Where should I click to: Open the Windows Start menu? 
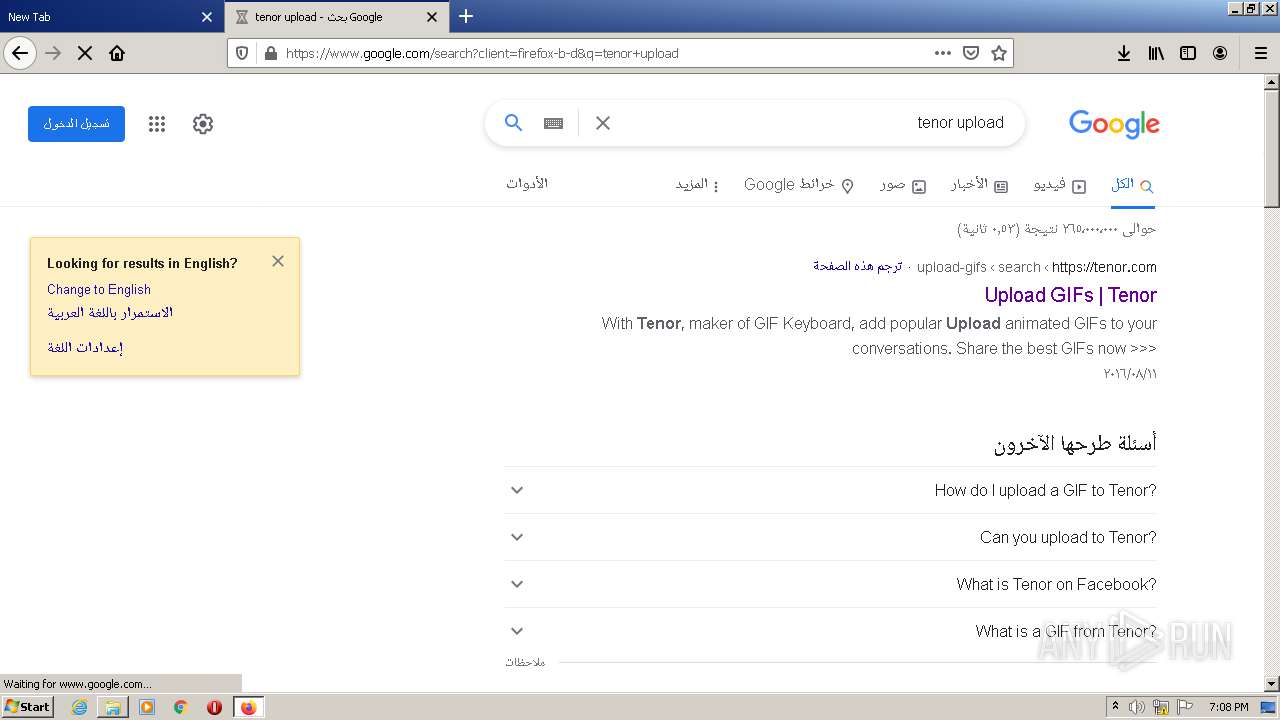point(28,707)
